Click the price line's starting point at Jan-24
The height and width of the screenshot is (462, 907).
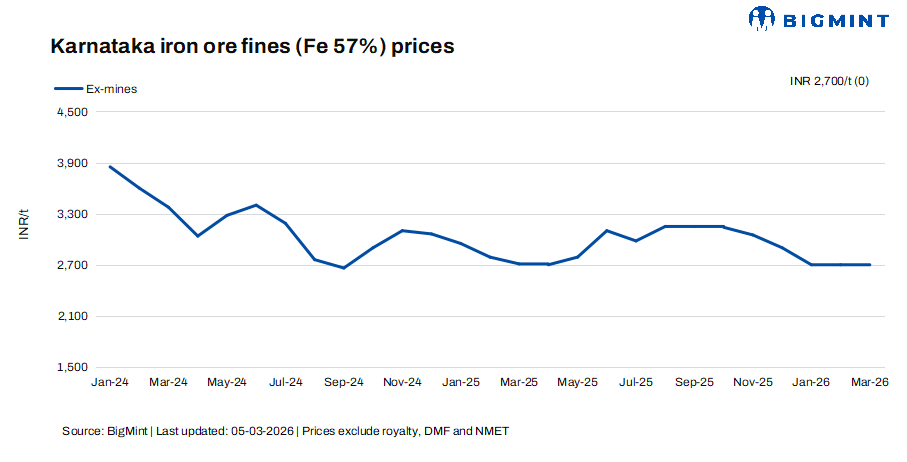[x=110, y=167]
